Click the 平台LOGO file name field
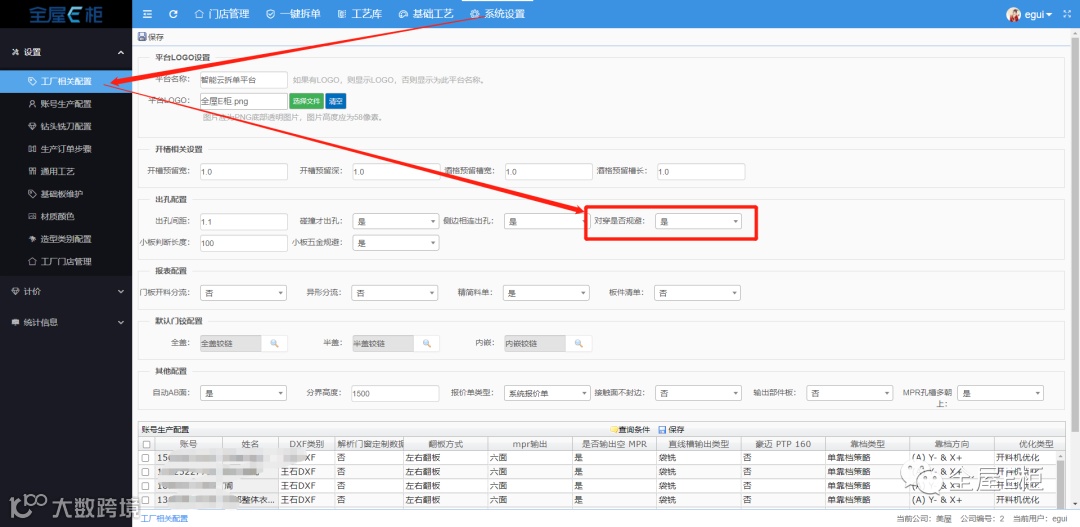 pyautogui.click(x=243, y=101)
